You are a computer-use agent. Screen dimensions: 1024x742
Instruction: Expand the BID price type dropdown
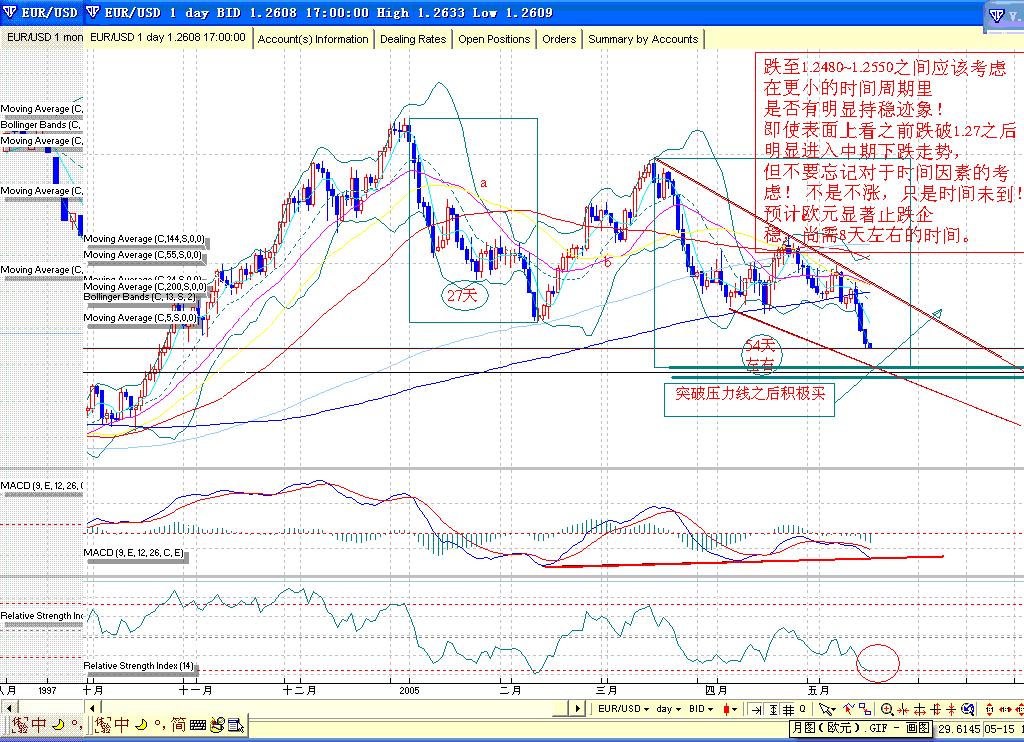click(701, 709)
